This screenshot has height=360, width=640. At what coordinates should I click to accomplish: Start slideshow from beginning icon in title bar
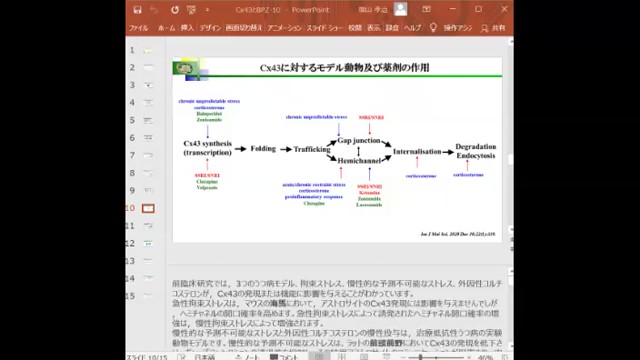191,10
